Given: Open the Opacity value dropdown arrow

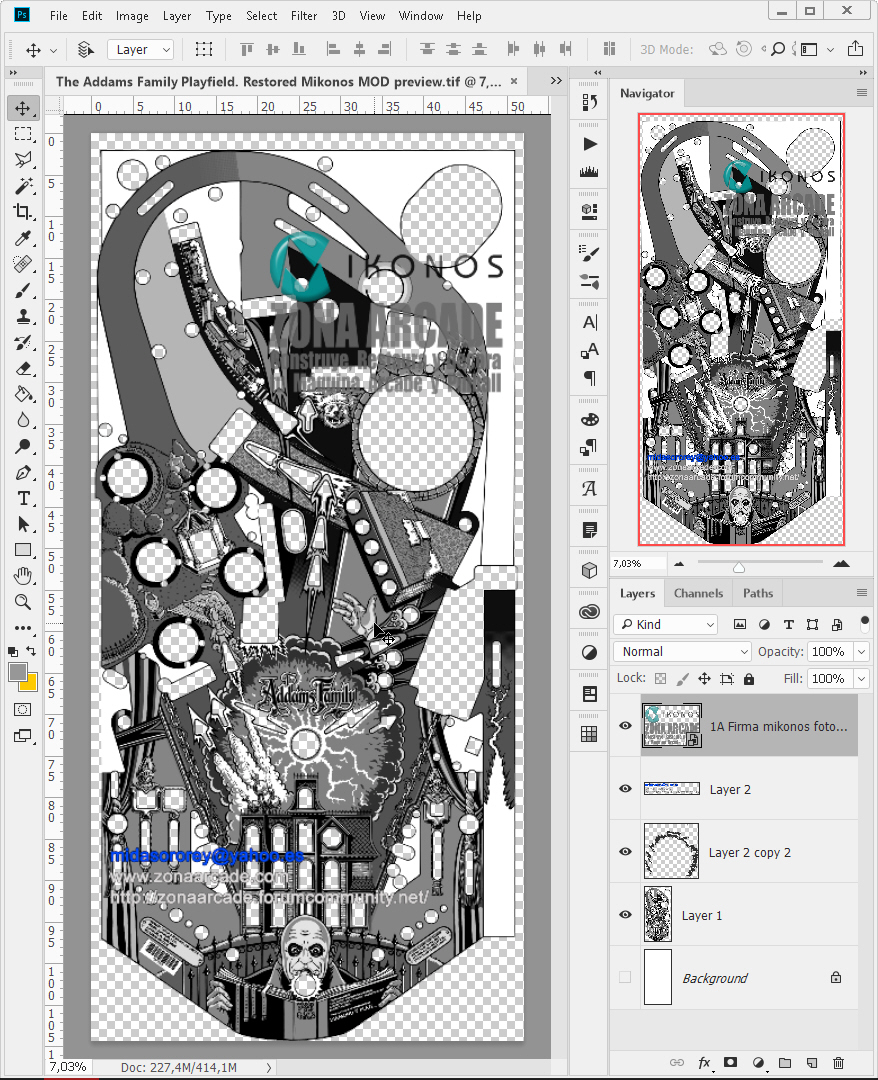Looking at the screenshot, I should (861, 652).
